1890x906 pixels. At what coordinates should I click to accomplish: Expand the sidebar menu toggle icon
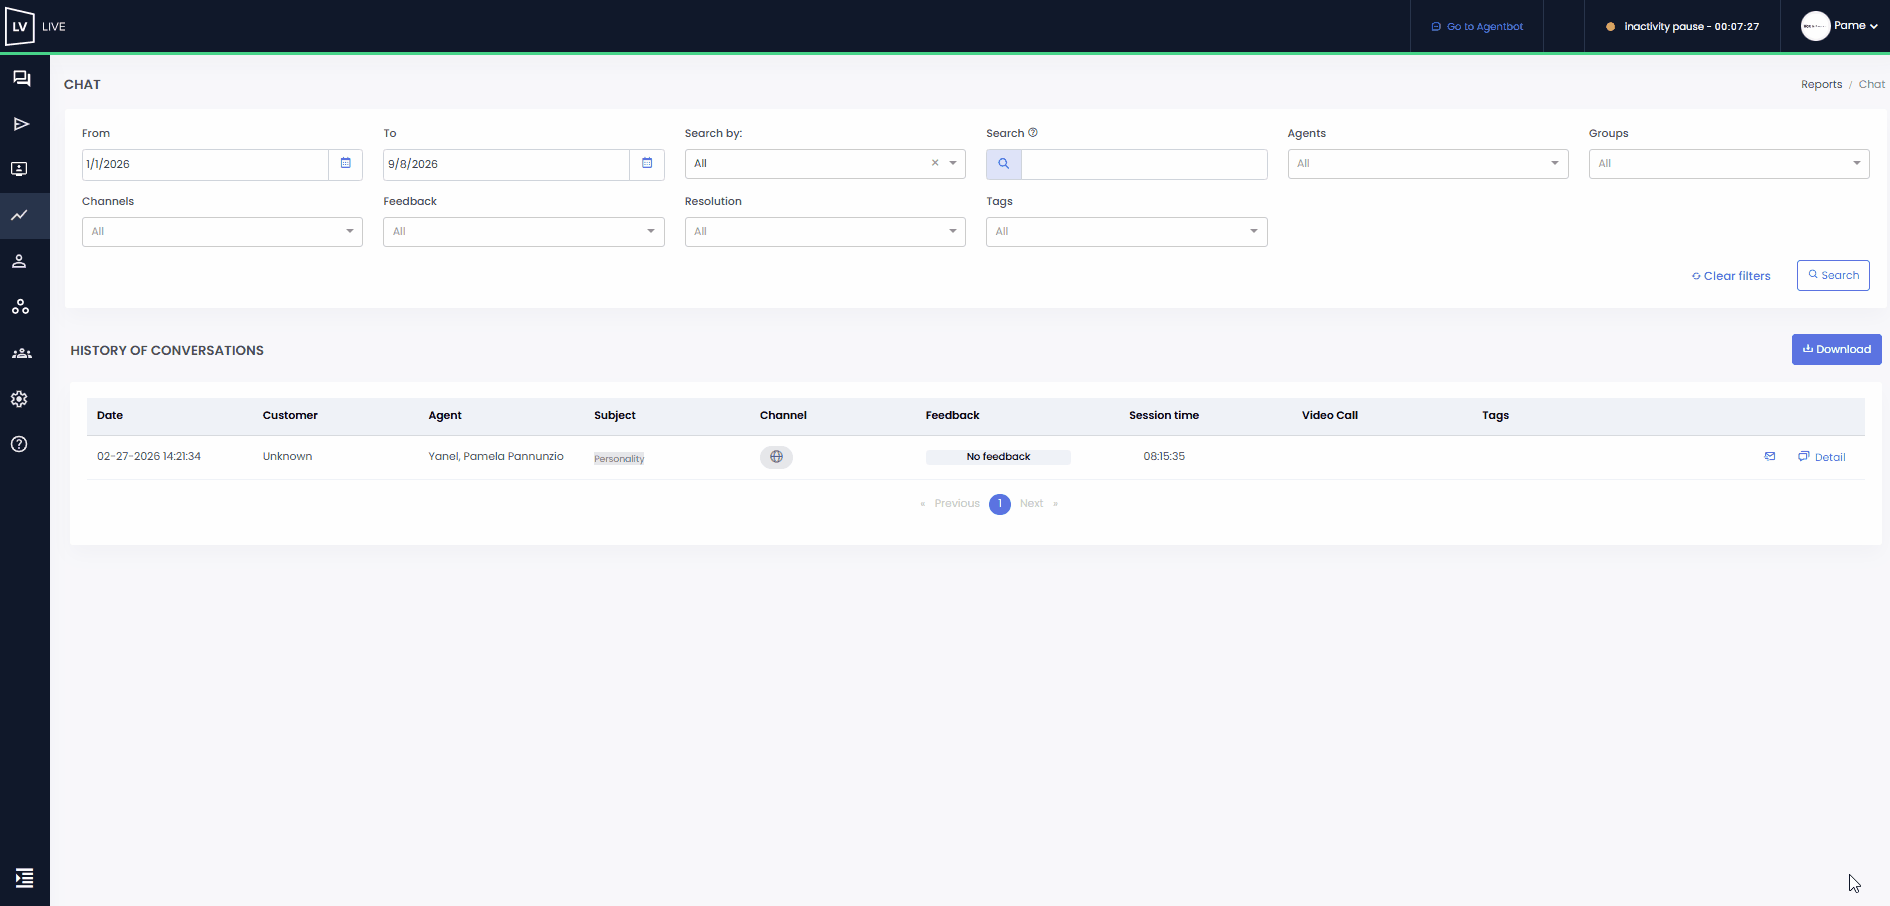pos(24,878)
